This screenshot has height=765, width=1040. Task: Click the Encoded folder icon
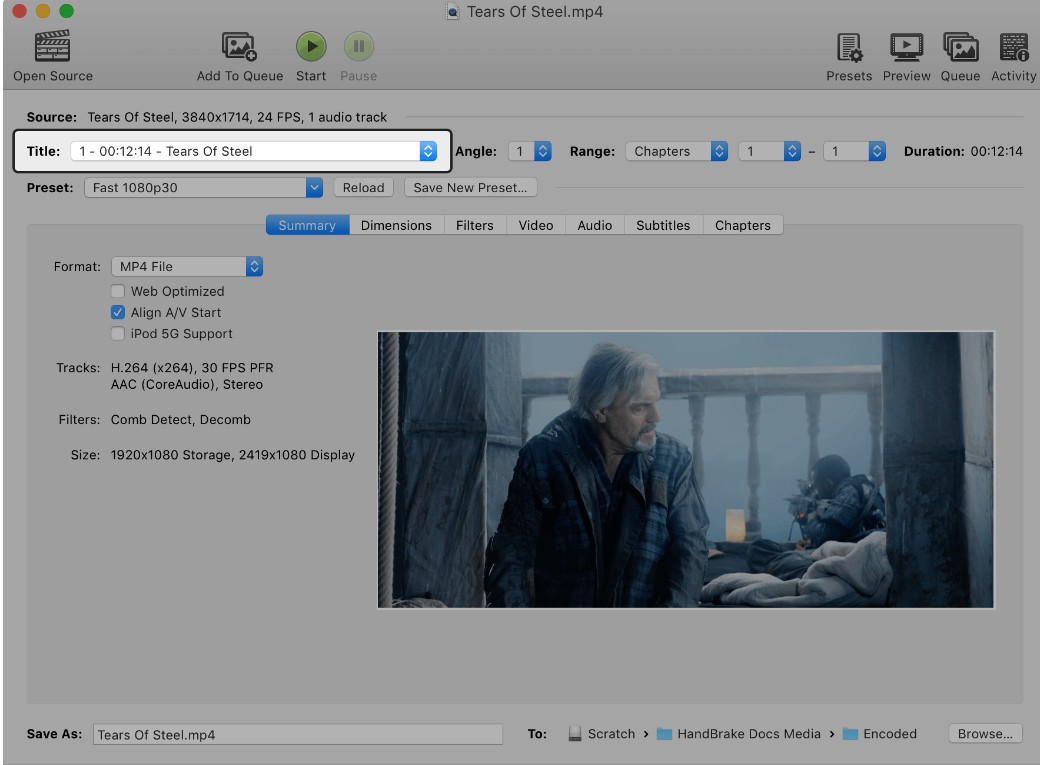click(x=850, y=734)
